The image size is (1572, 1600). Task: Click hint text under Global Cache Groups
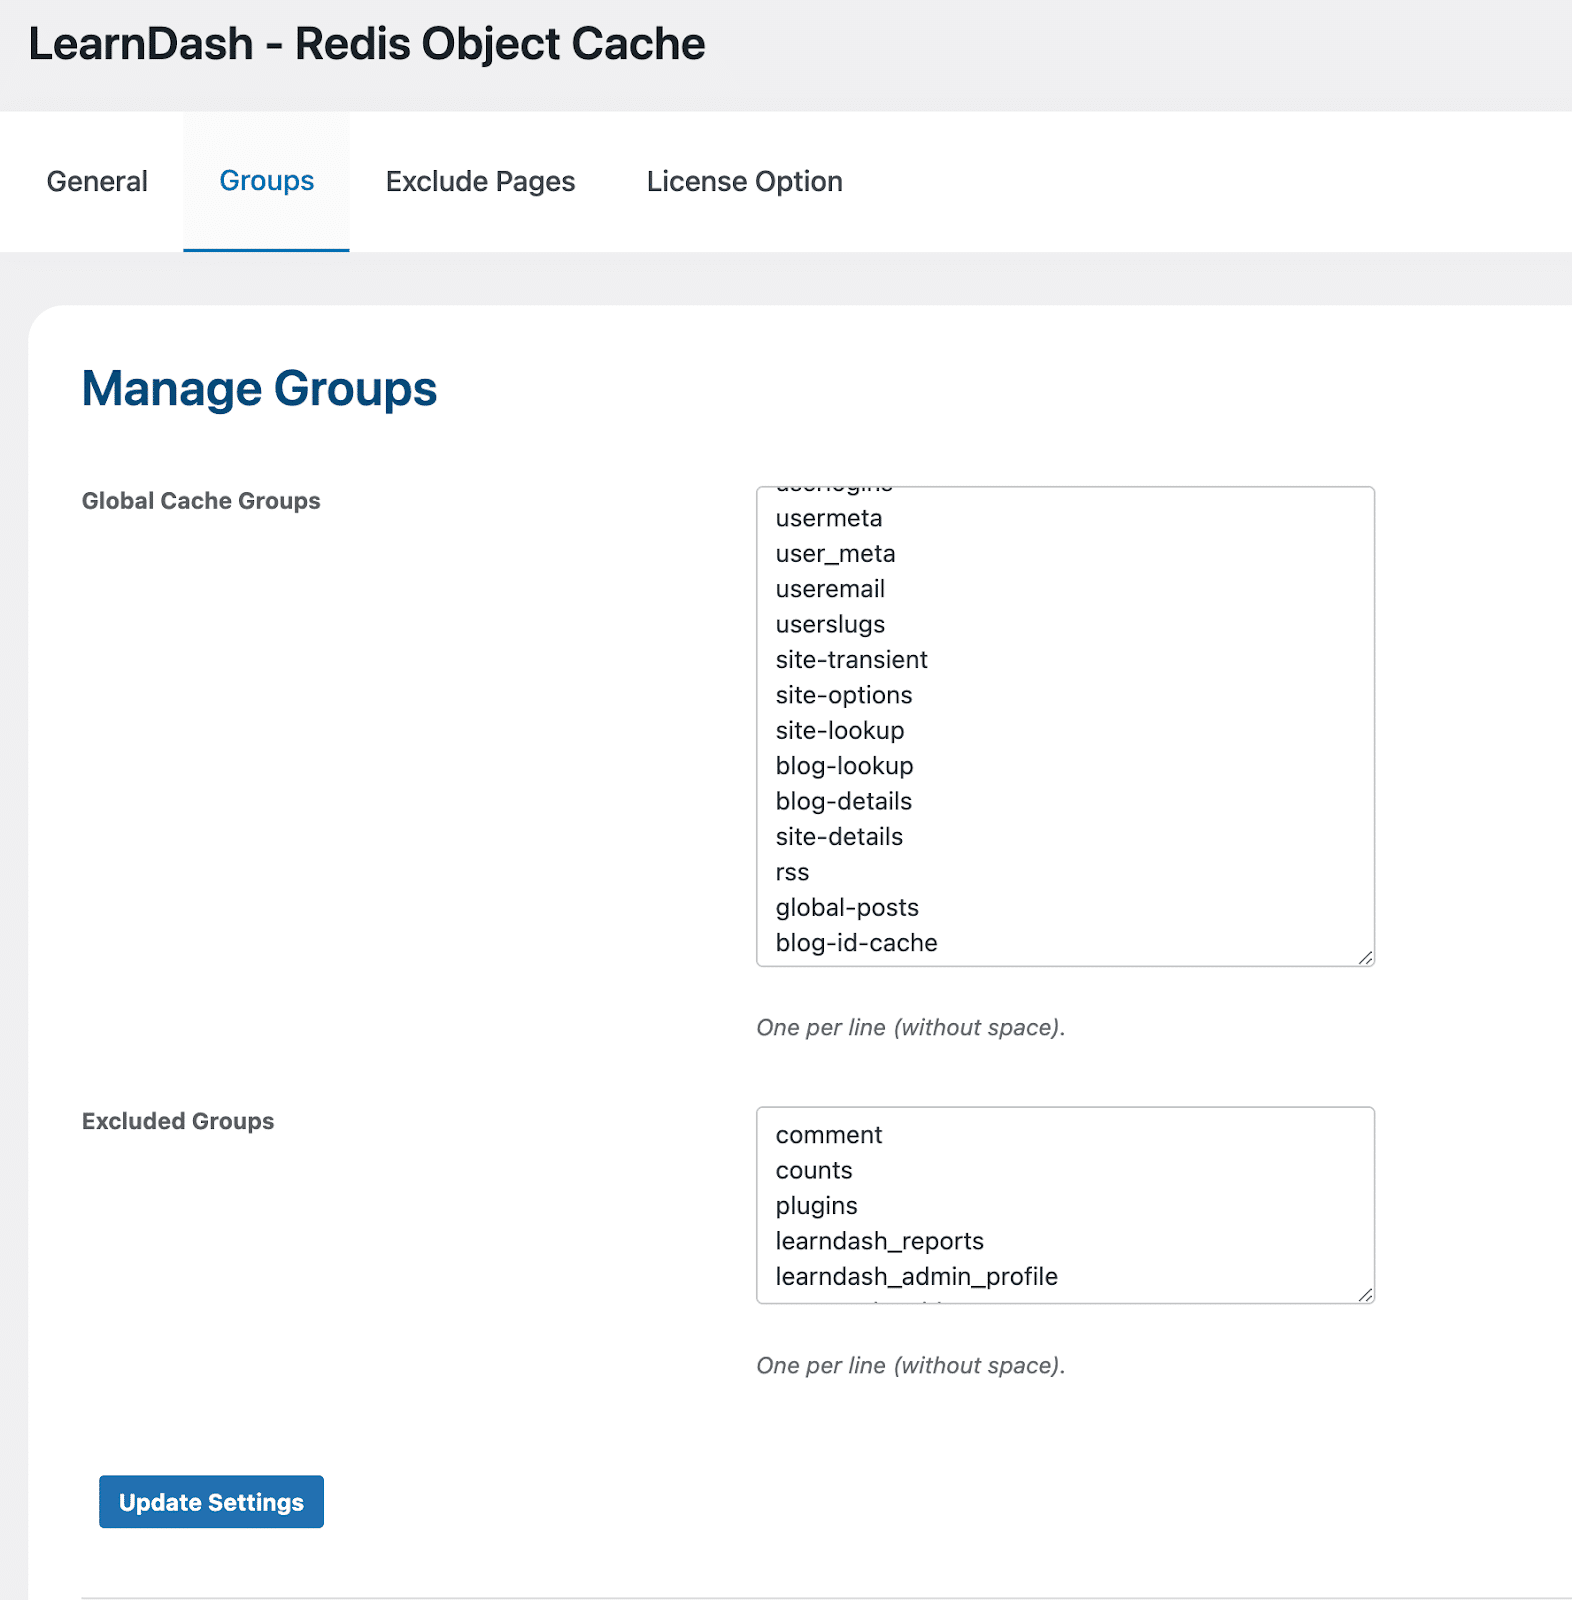pyautogui.click(x=910, y=1028)
